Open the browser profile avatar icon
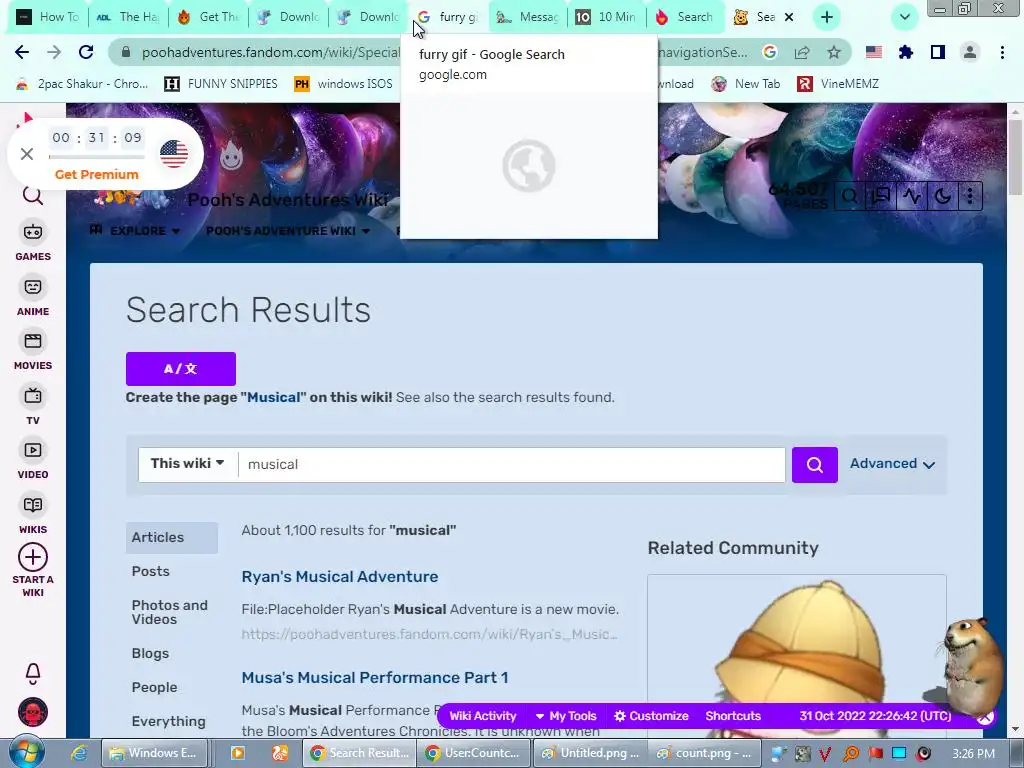 tap(970, 52)
